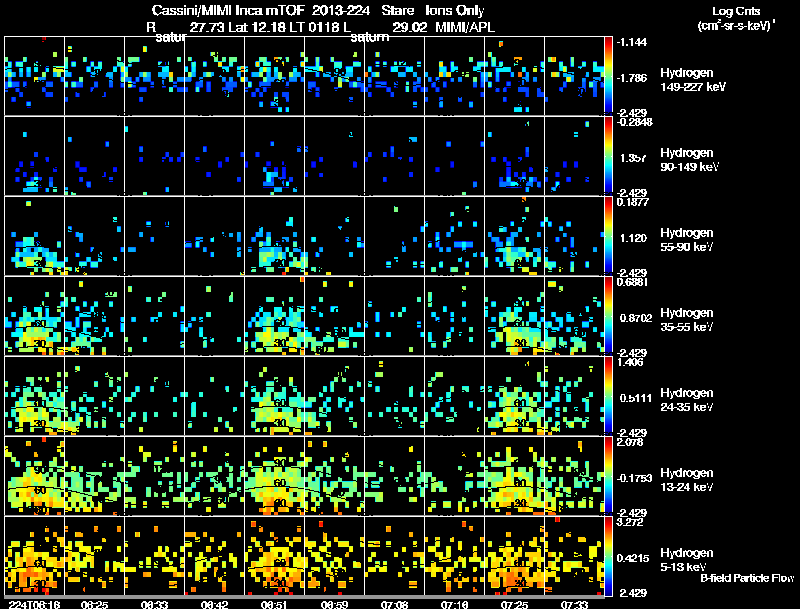Screen dimensions: 800x609
Task: Open the 35-55 keV image panel at 07:25
Action: pos(514,316)
